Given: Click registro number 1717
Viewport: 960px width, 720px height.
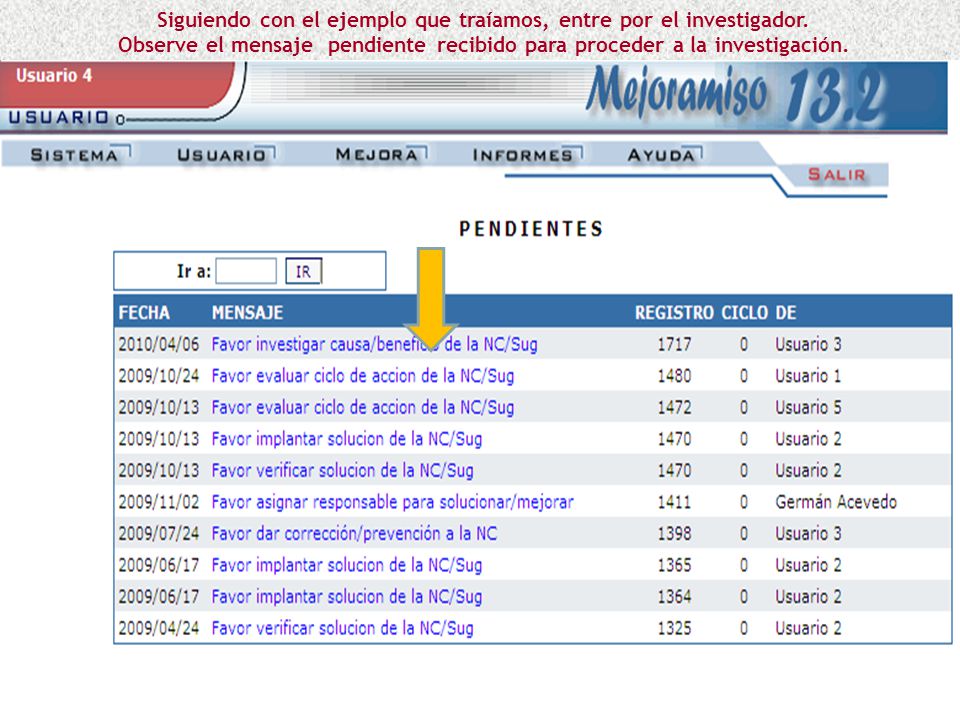Looking at the screenshot, I should (674, 344).
